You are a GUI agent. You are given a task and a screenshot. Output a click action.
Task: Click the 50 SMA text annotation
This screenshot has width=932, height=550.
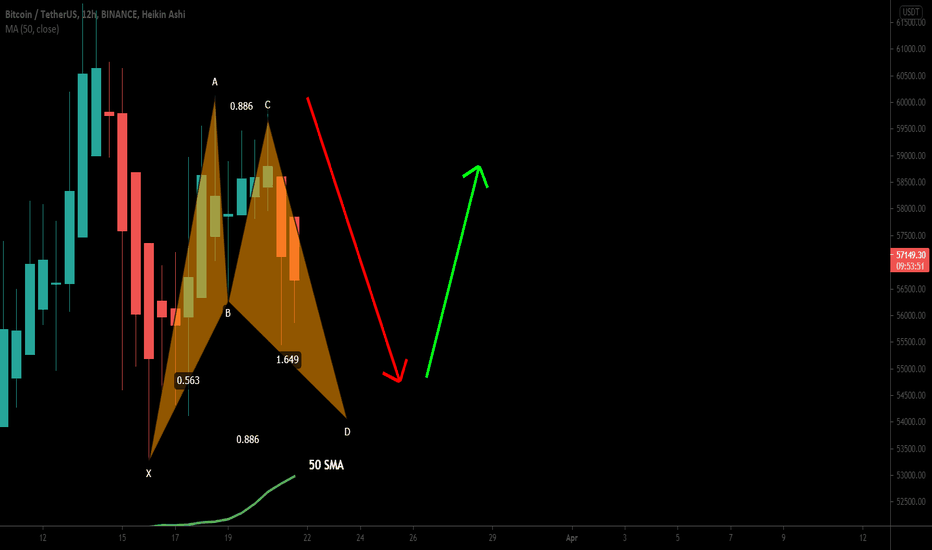[326, 465]
